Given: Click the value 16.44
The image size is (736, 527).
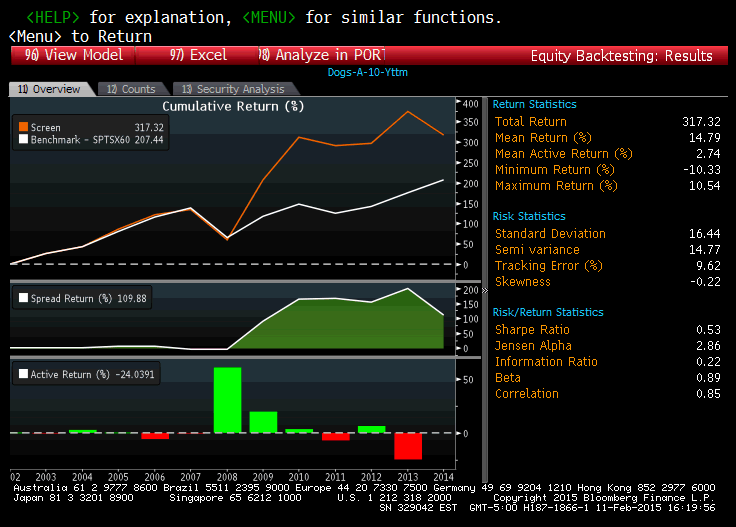Looking at the screenshot, I should pyautogui.click(x=705, y=234).
